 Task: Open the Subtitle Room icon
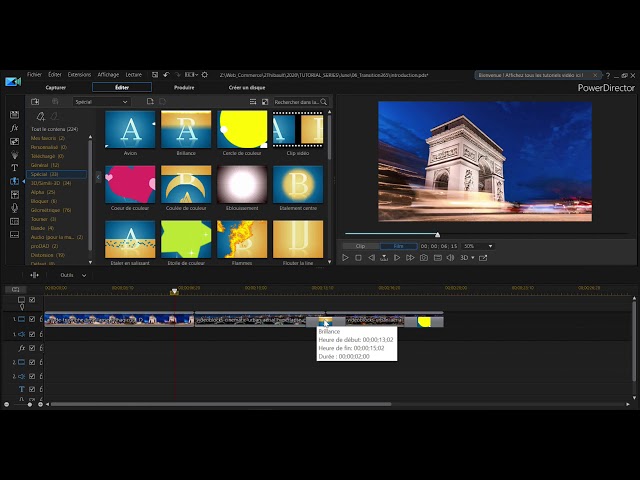coord(14,235)
